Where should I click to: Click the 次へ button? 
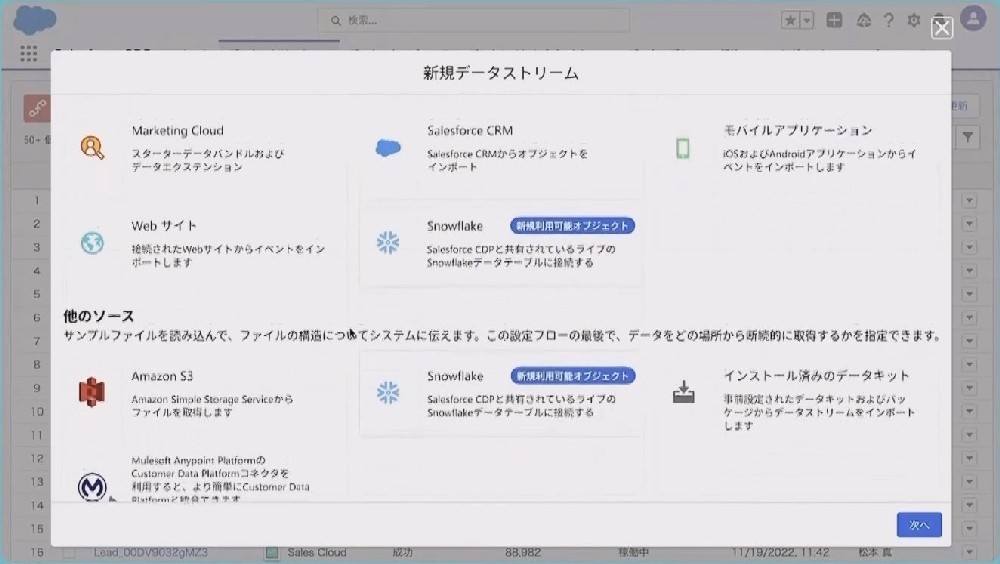point(919,525)
